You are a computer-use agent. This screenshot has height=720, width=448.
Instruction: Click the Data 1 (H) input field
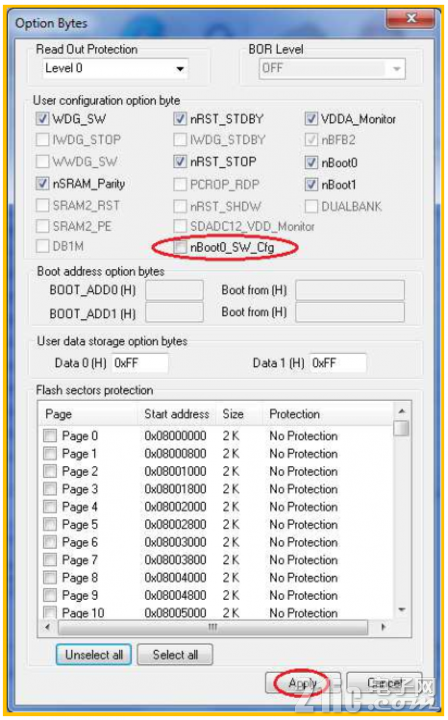pos(338,363)
